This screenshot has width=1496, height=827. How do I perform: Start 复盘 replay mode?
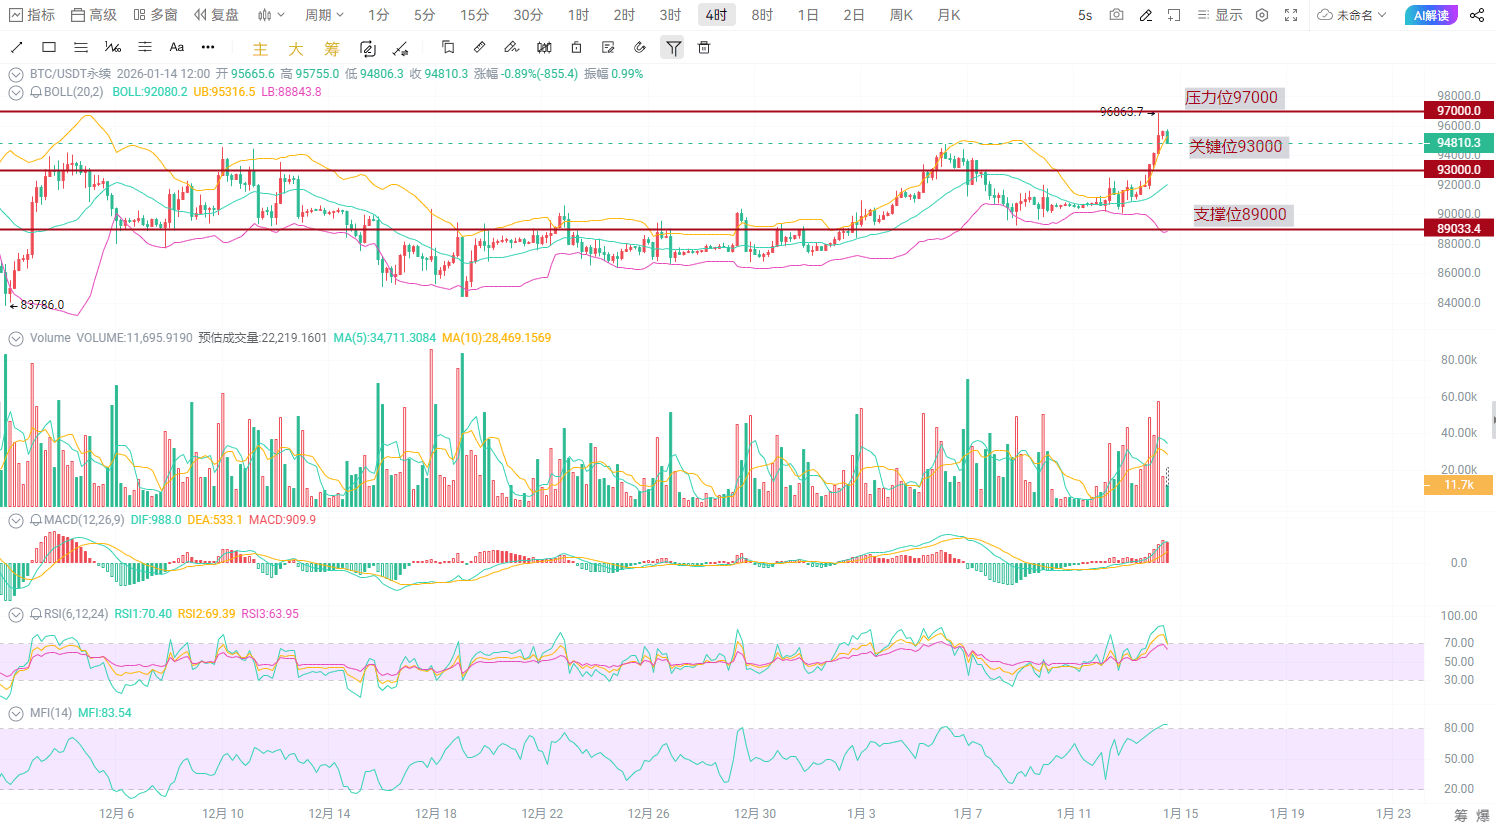point(216,15)
